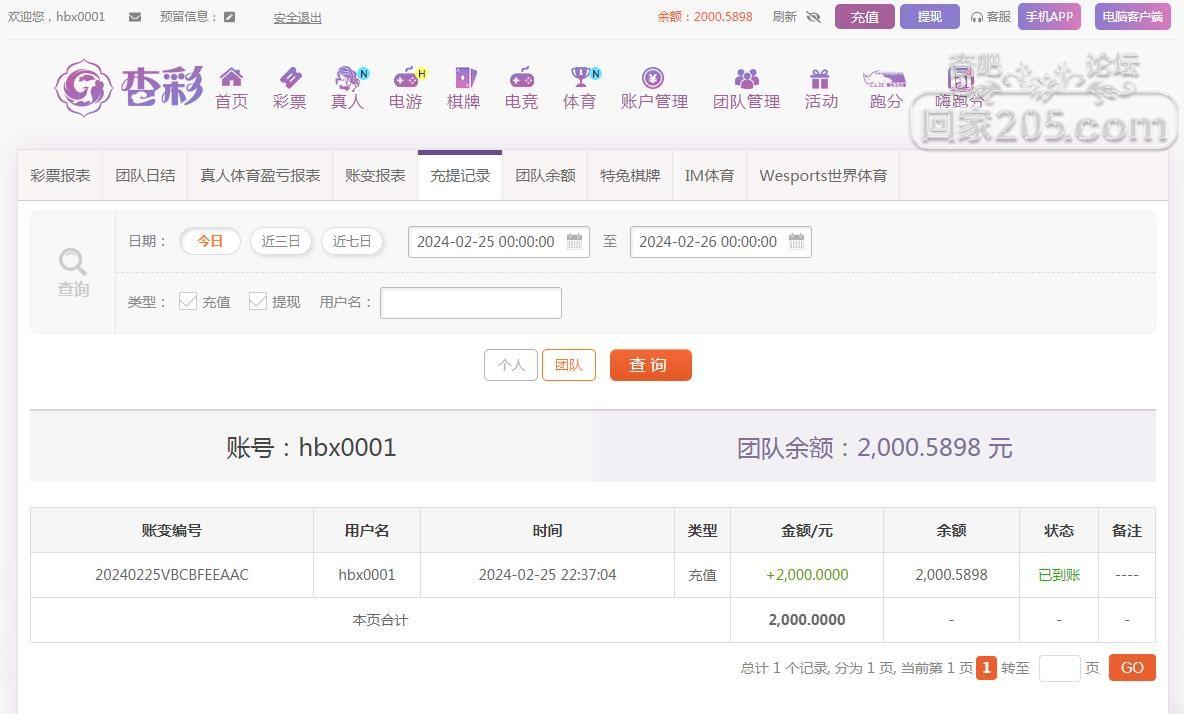Click the large 查询 magnifier icon

(72, 262)
